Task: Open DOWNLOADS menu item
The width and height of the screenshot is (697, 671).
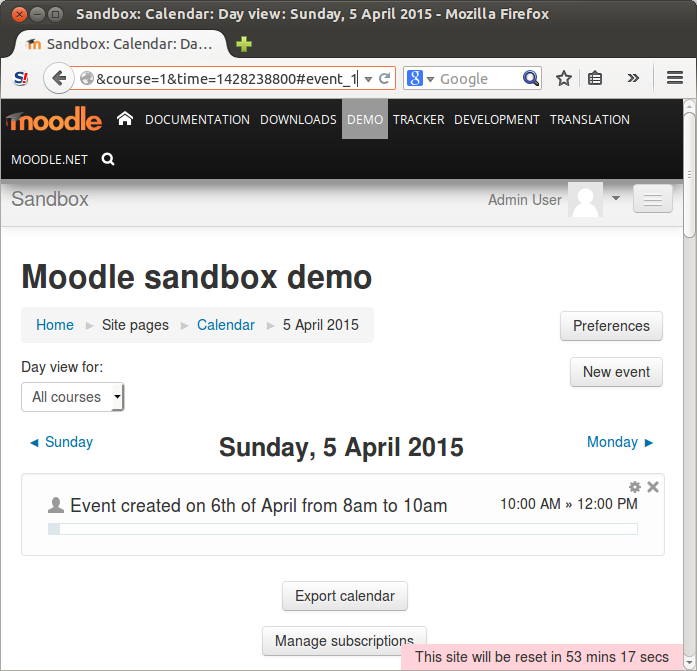Action: coord(298,120)
